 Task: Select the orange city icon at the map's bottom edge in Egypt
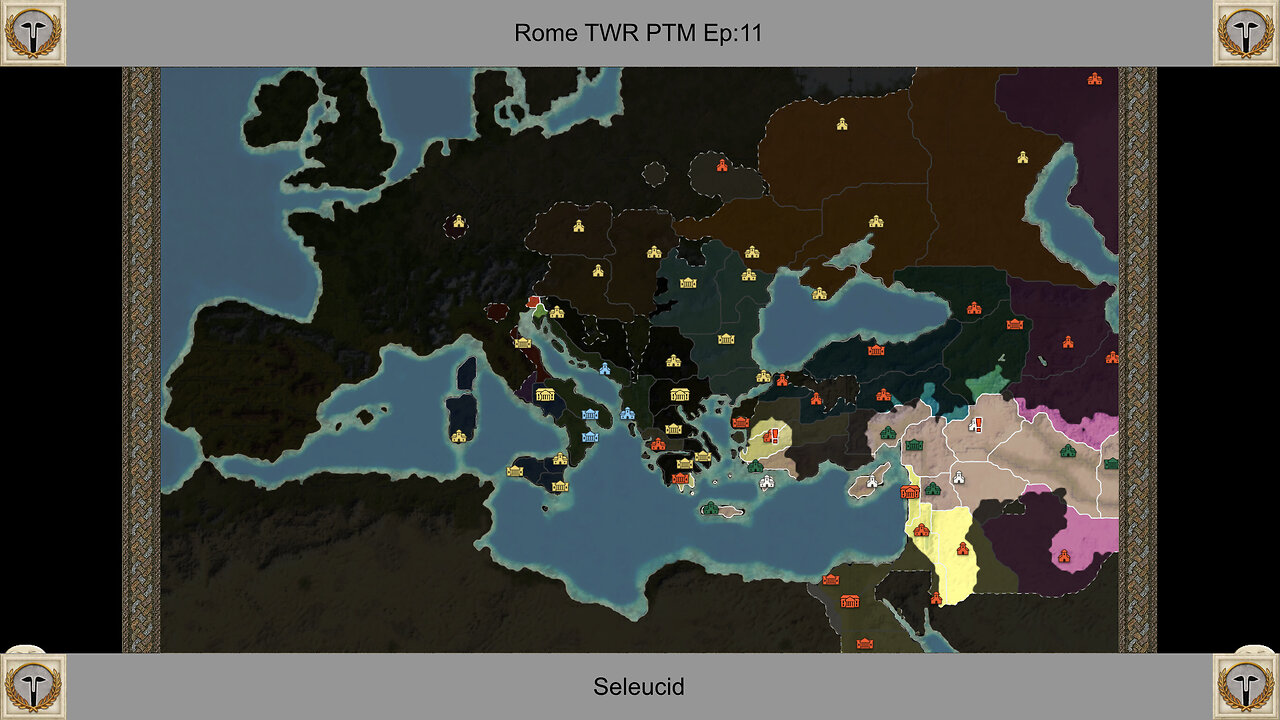pos(865,643)
